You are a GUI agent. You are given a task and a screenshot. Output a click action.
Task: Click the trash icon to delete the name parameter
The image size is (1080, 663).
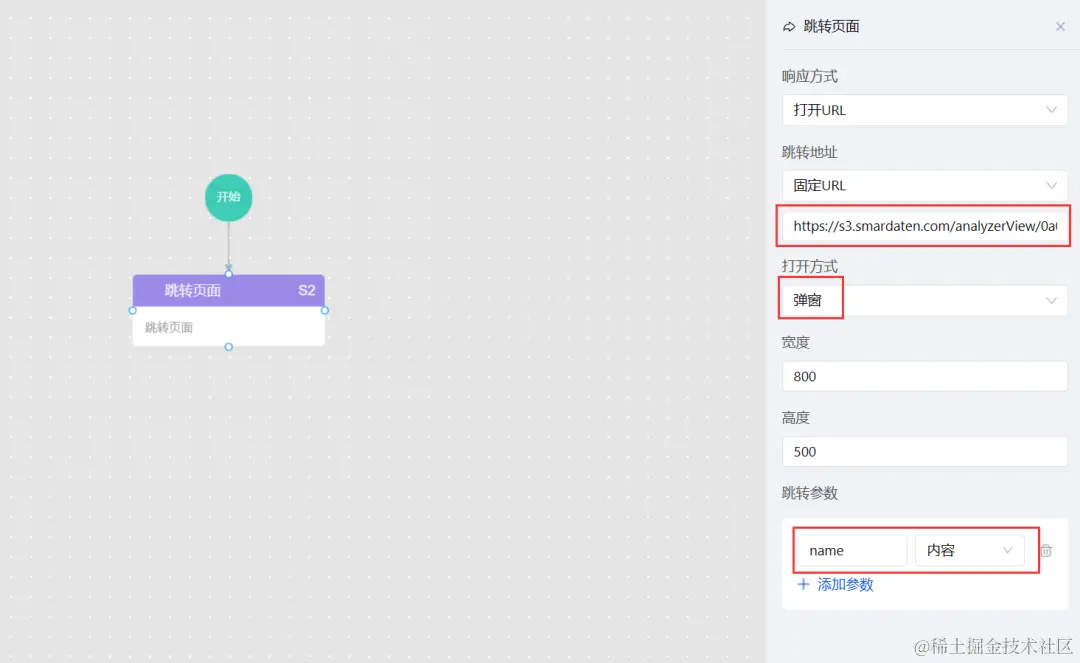tap(1046, 550)
